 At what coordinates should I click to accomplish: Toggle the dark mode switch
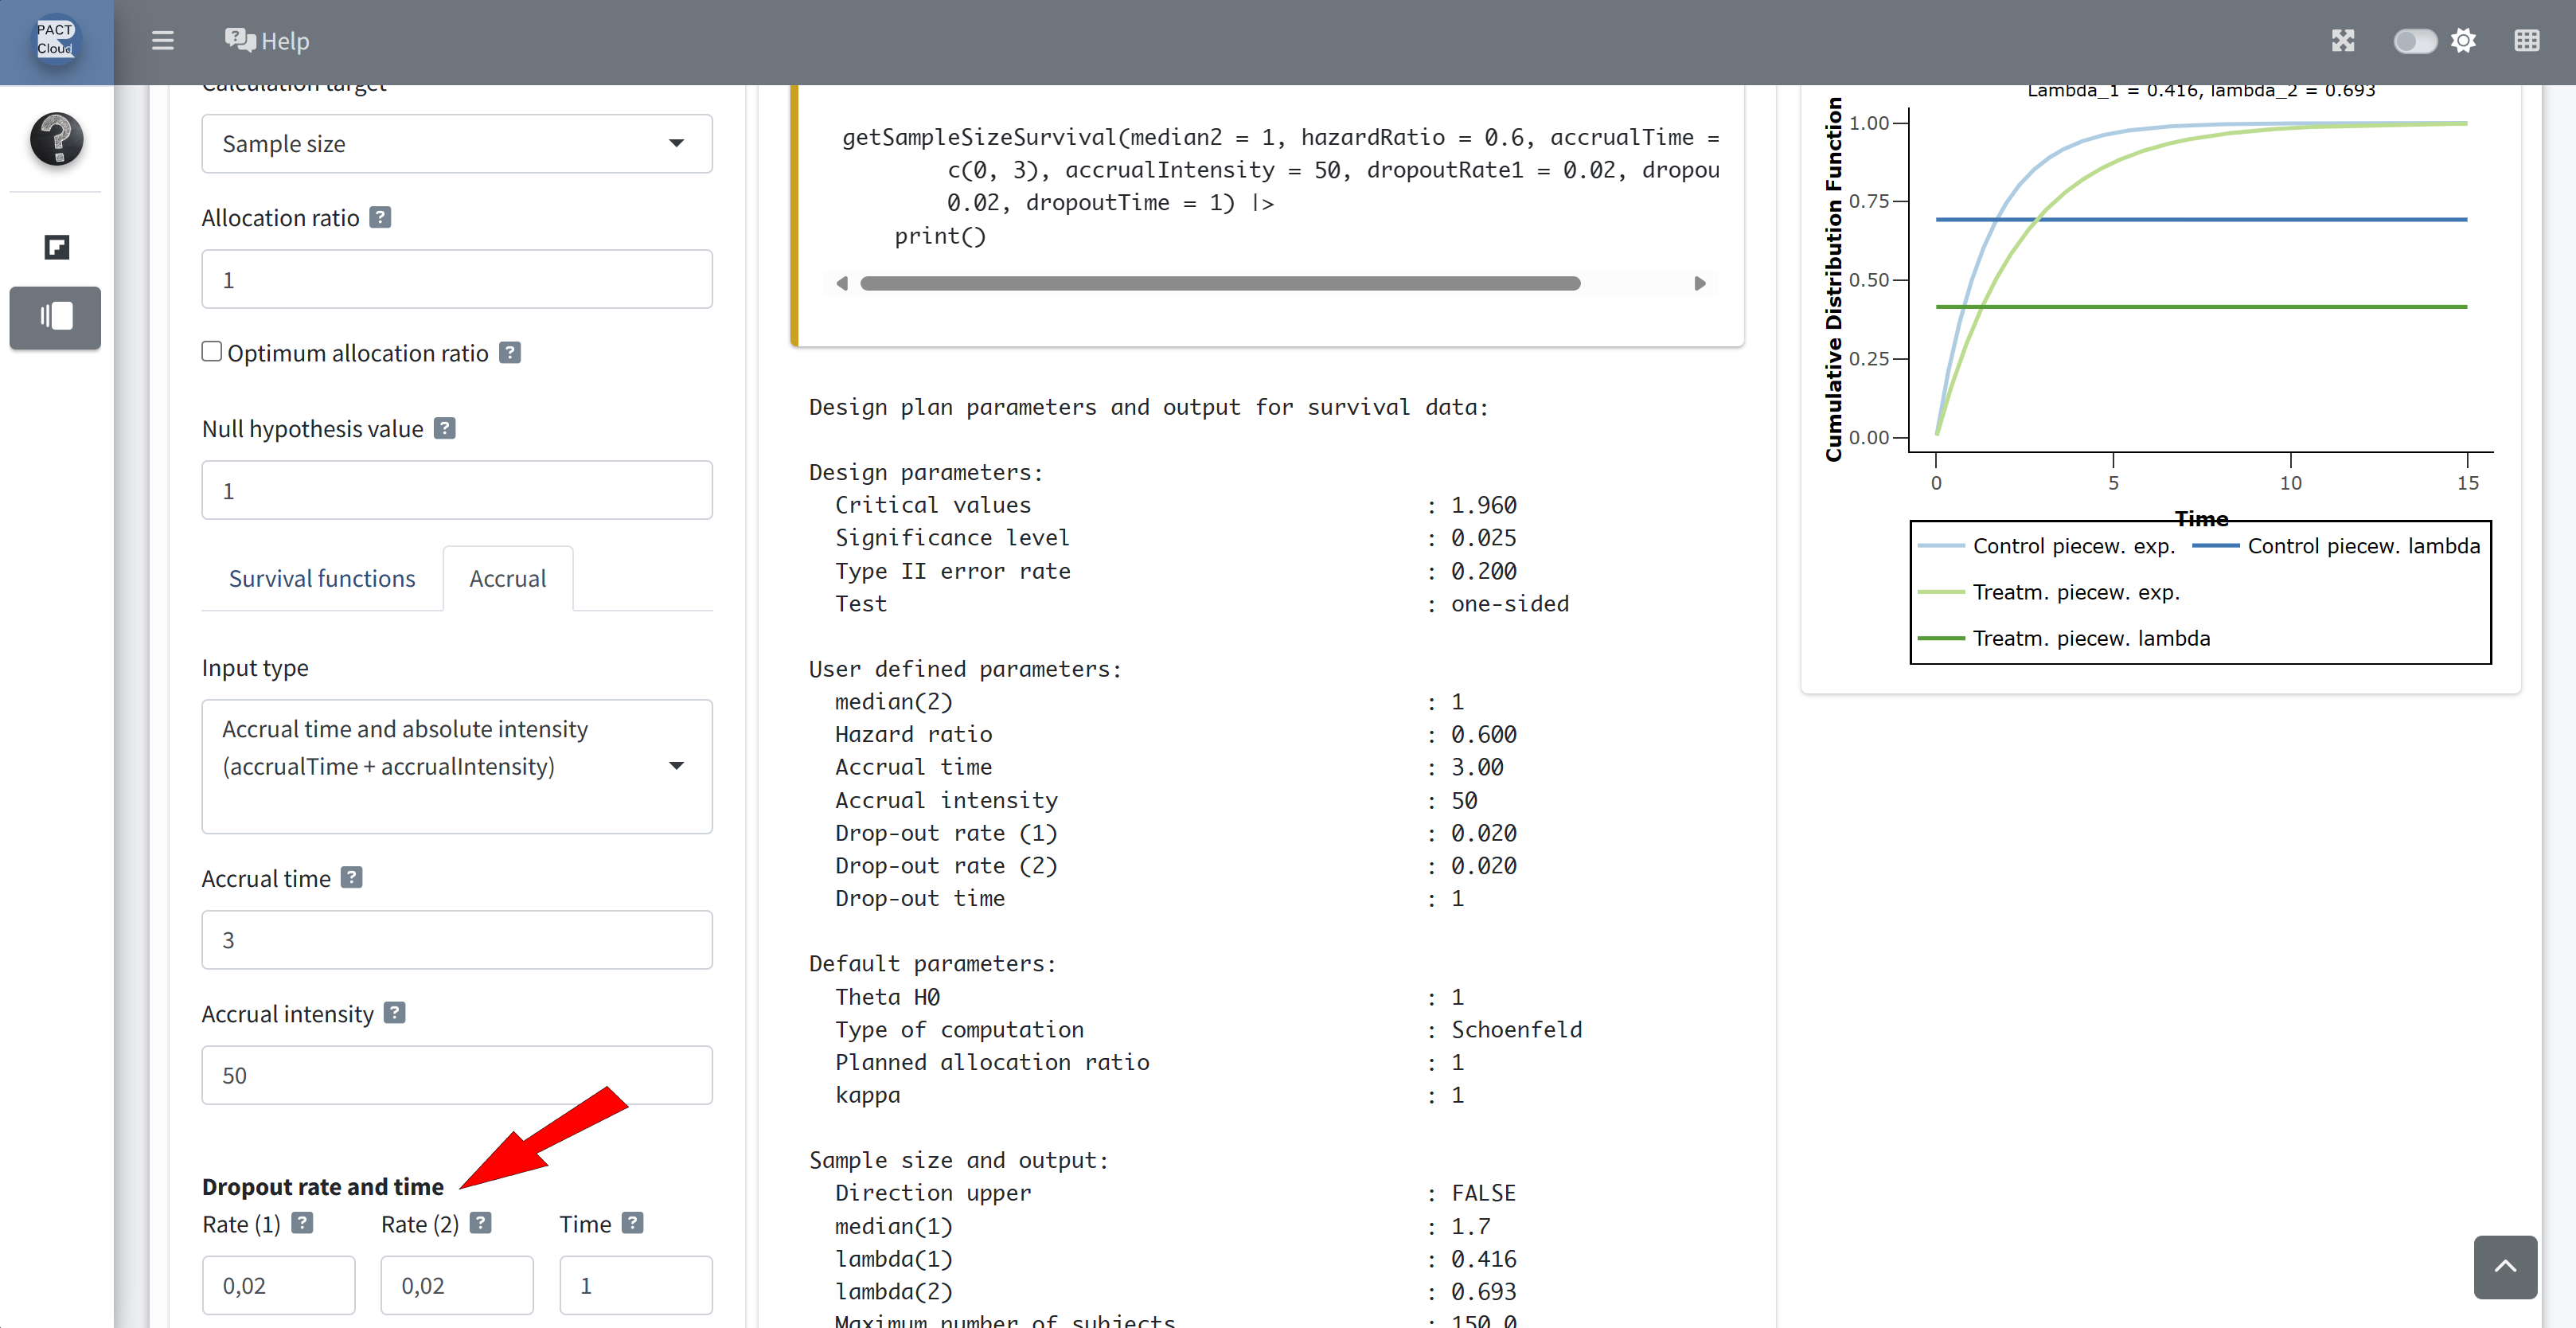point(2414,41)
